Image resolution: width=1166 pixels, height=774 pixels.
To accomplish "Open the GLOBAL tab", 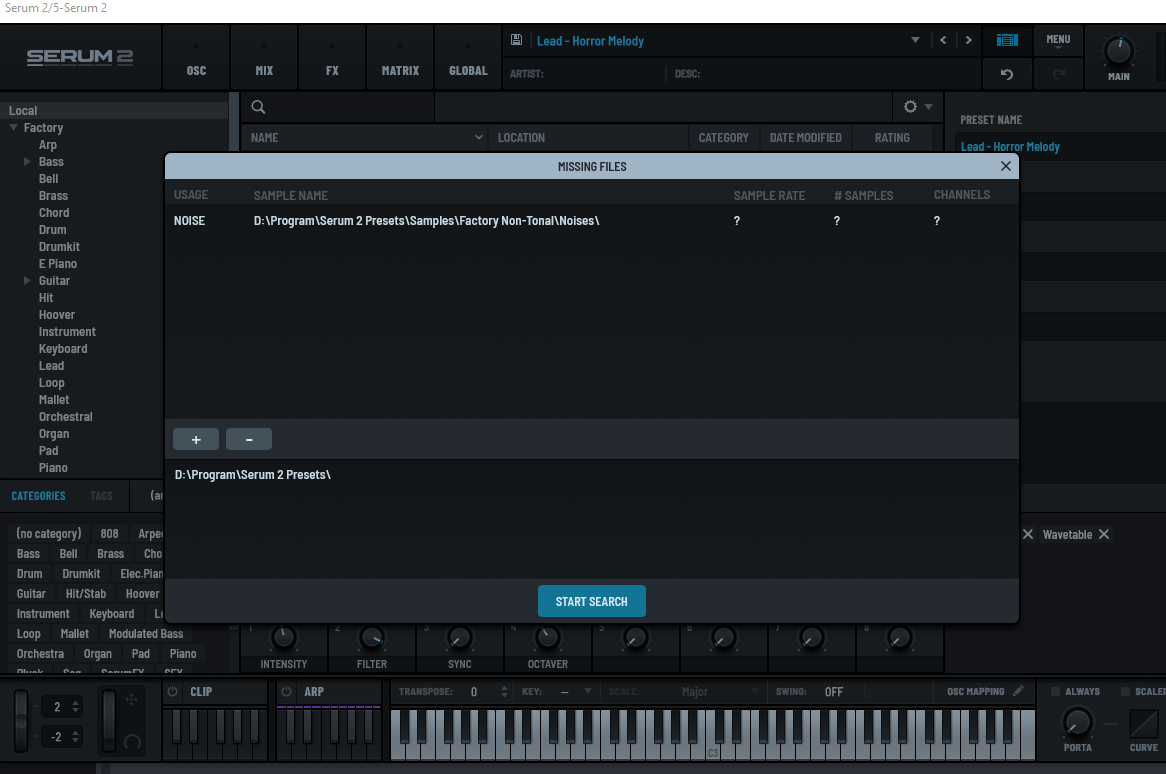I will (x=468, y=58).
